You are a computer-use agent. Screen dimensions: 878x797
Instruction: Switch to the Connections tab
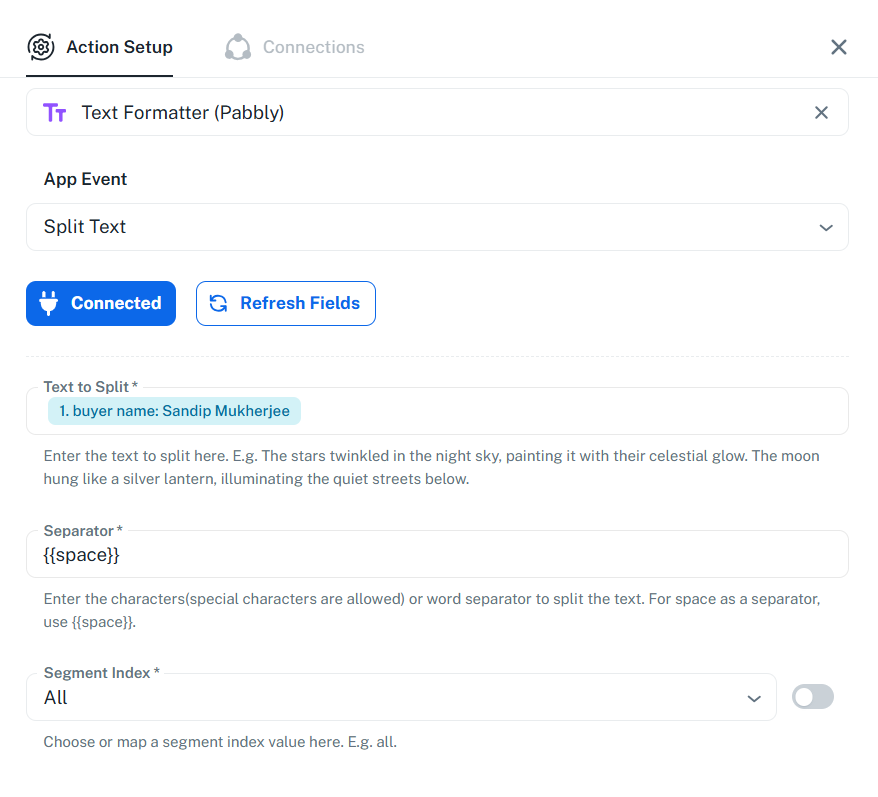tap(313, 47)
